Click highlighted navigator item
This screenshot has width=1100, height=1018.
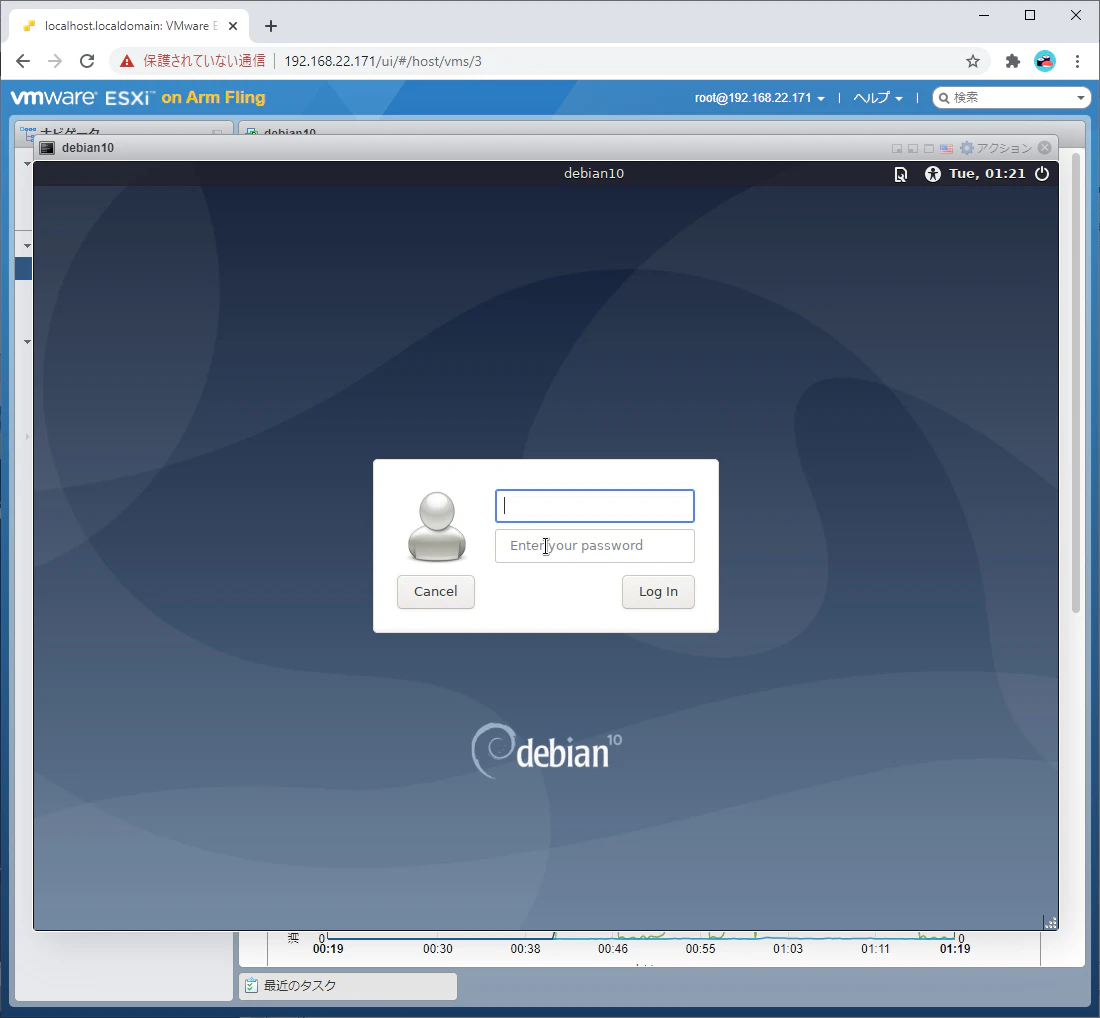(24, 269)
